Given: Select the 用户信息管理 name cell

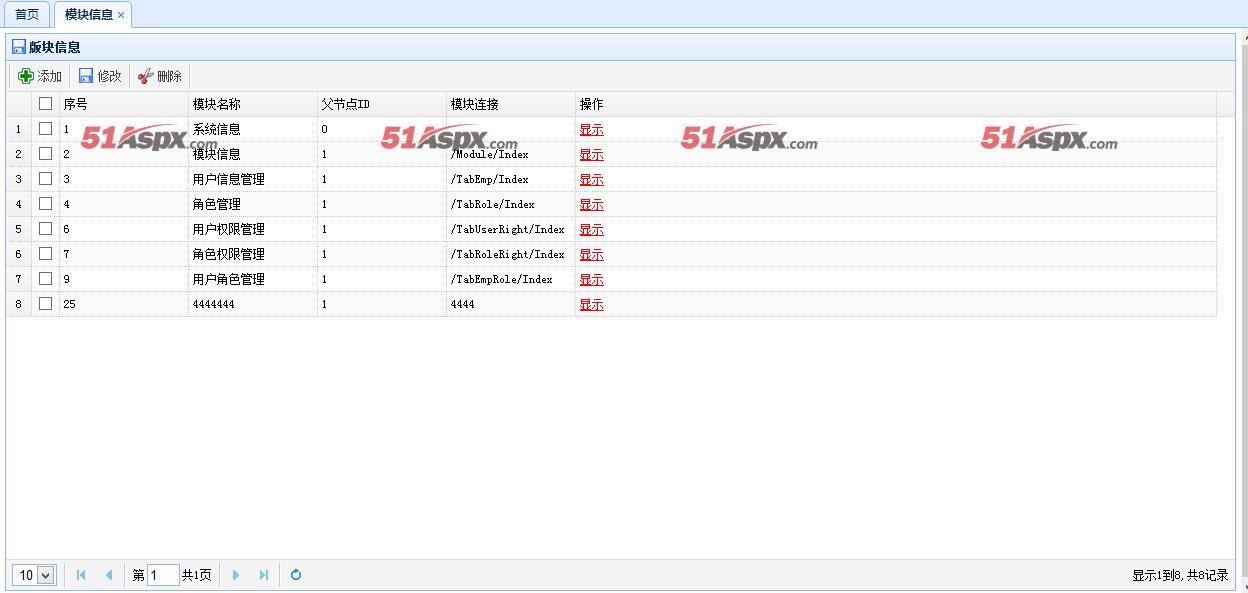Looking at the screenshot, I should coord(253,179).
